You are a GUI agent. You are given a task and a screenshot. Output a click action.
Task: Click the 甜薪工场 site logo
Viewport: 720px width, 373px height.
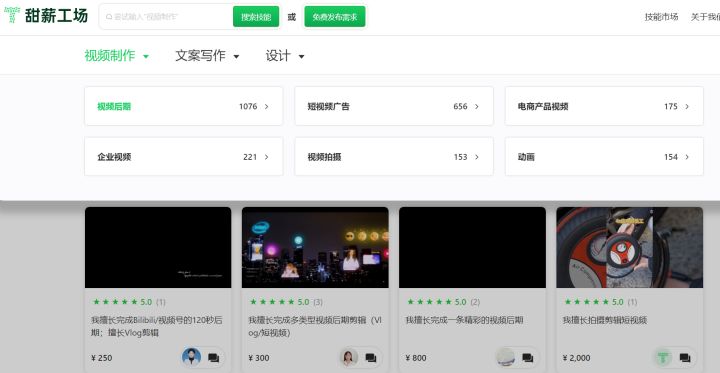click(x=45, y=16)
